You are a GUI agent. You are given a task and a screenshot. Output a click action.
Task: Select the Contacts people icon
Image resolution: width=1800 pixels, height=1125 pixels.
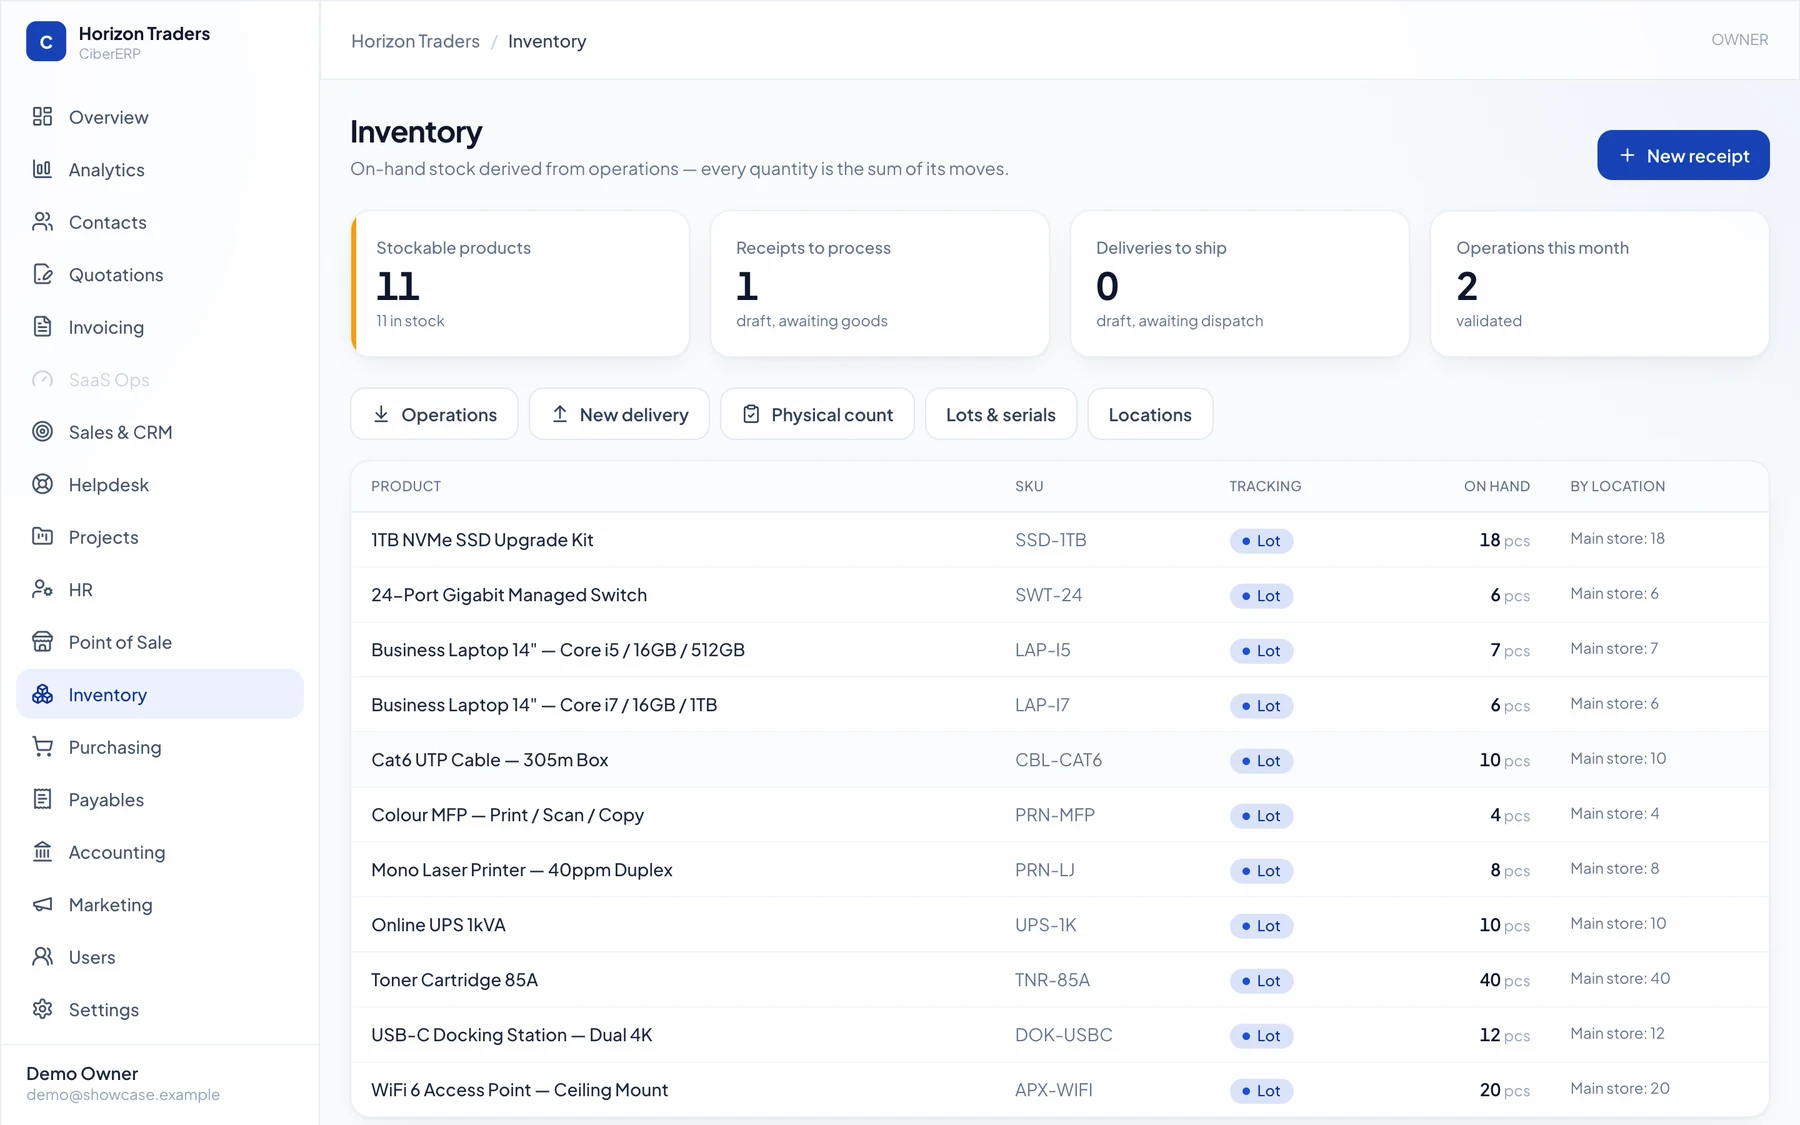point(42,222)
